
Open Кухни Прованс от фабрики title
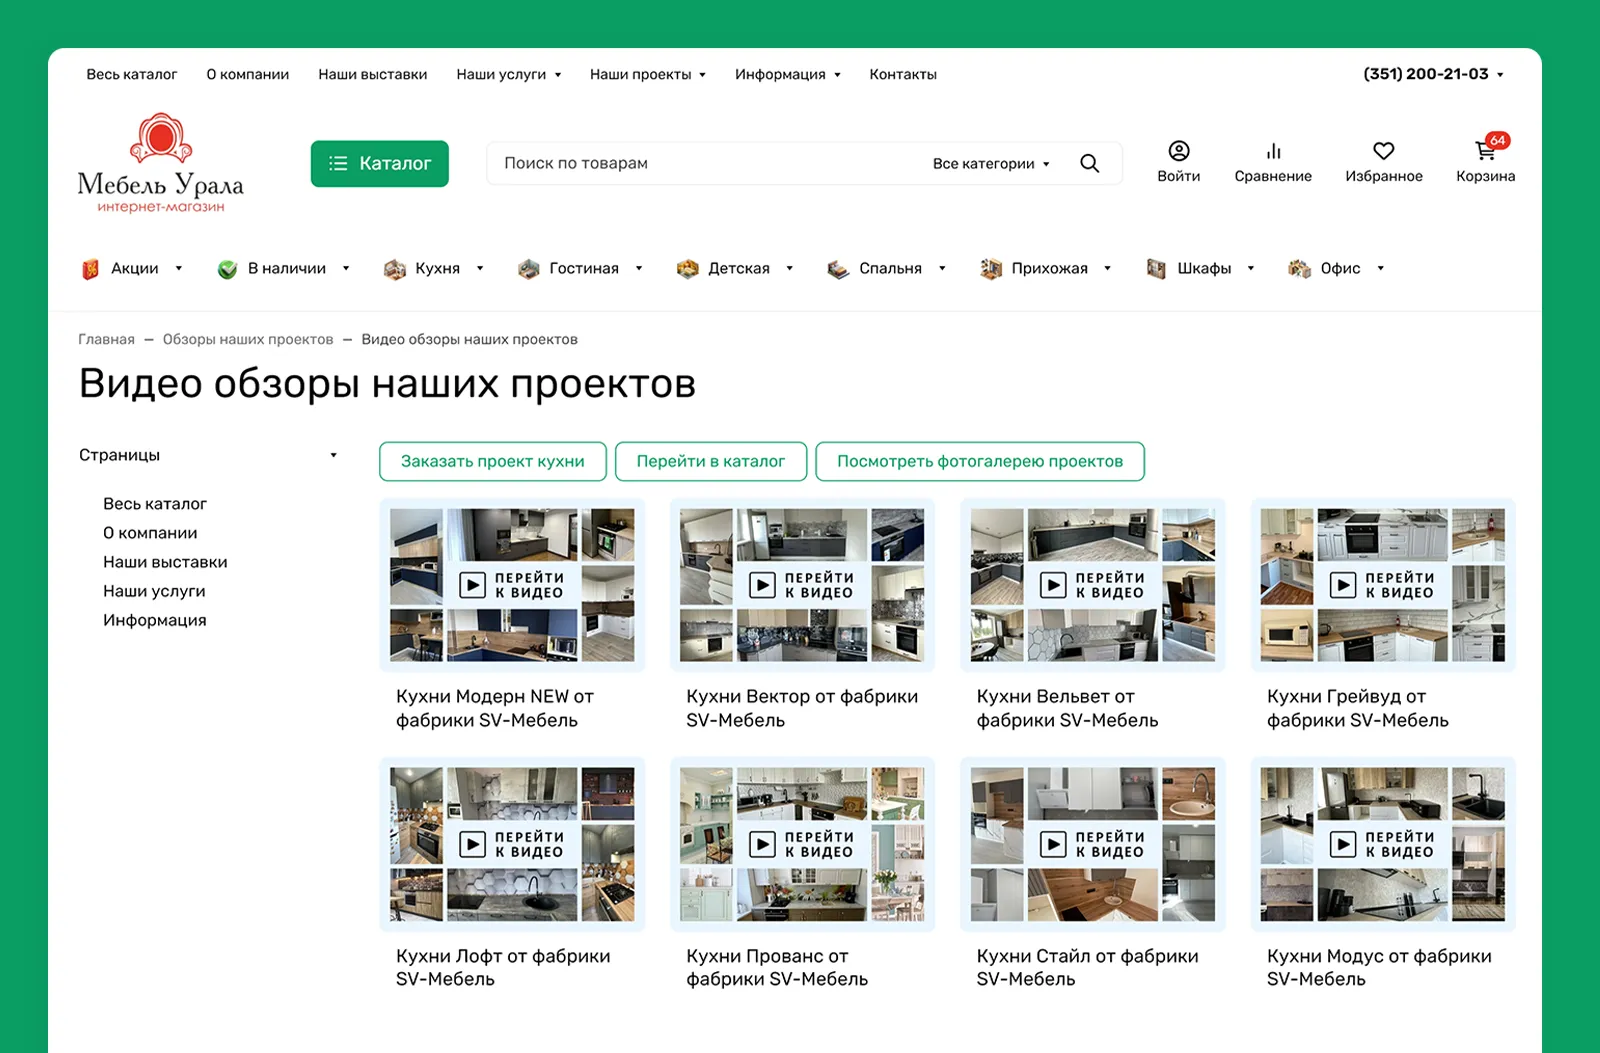point(777,967)
